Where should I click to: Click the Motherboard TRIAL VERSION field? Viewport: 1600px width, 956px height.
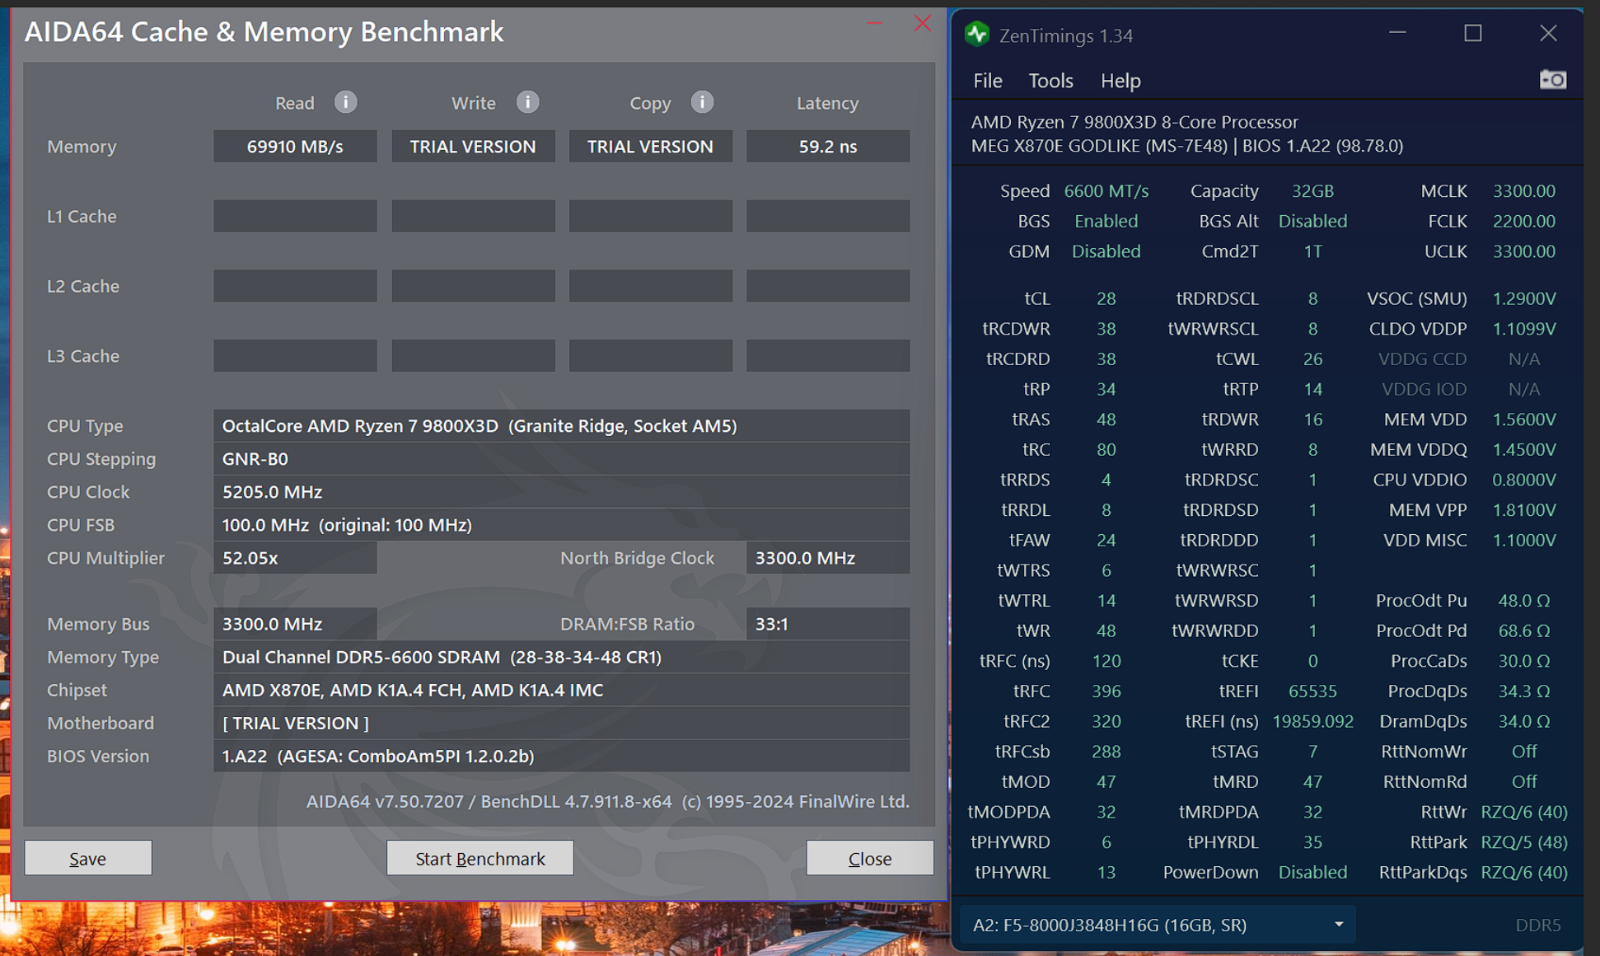pos(562,723)
